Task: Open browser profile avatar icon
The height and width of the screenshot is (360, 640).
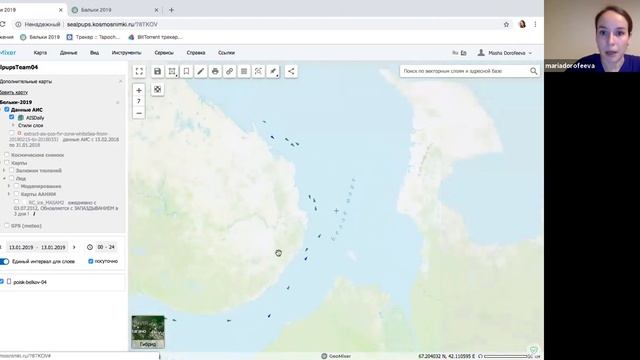Action: click(522, 24)
